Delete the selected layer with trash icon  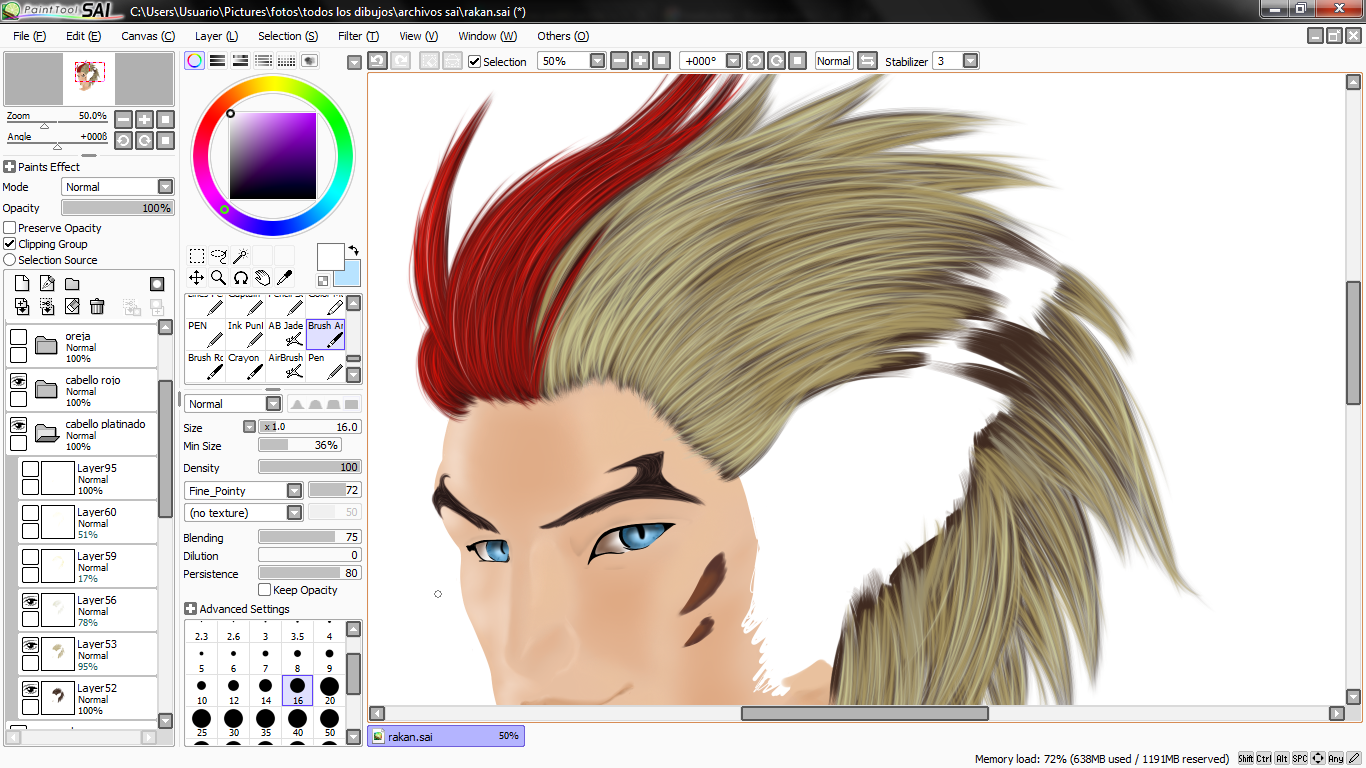point(97,306)
